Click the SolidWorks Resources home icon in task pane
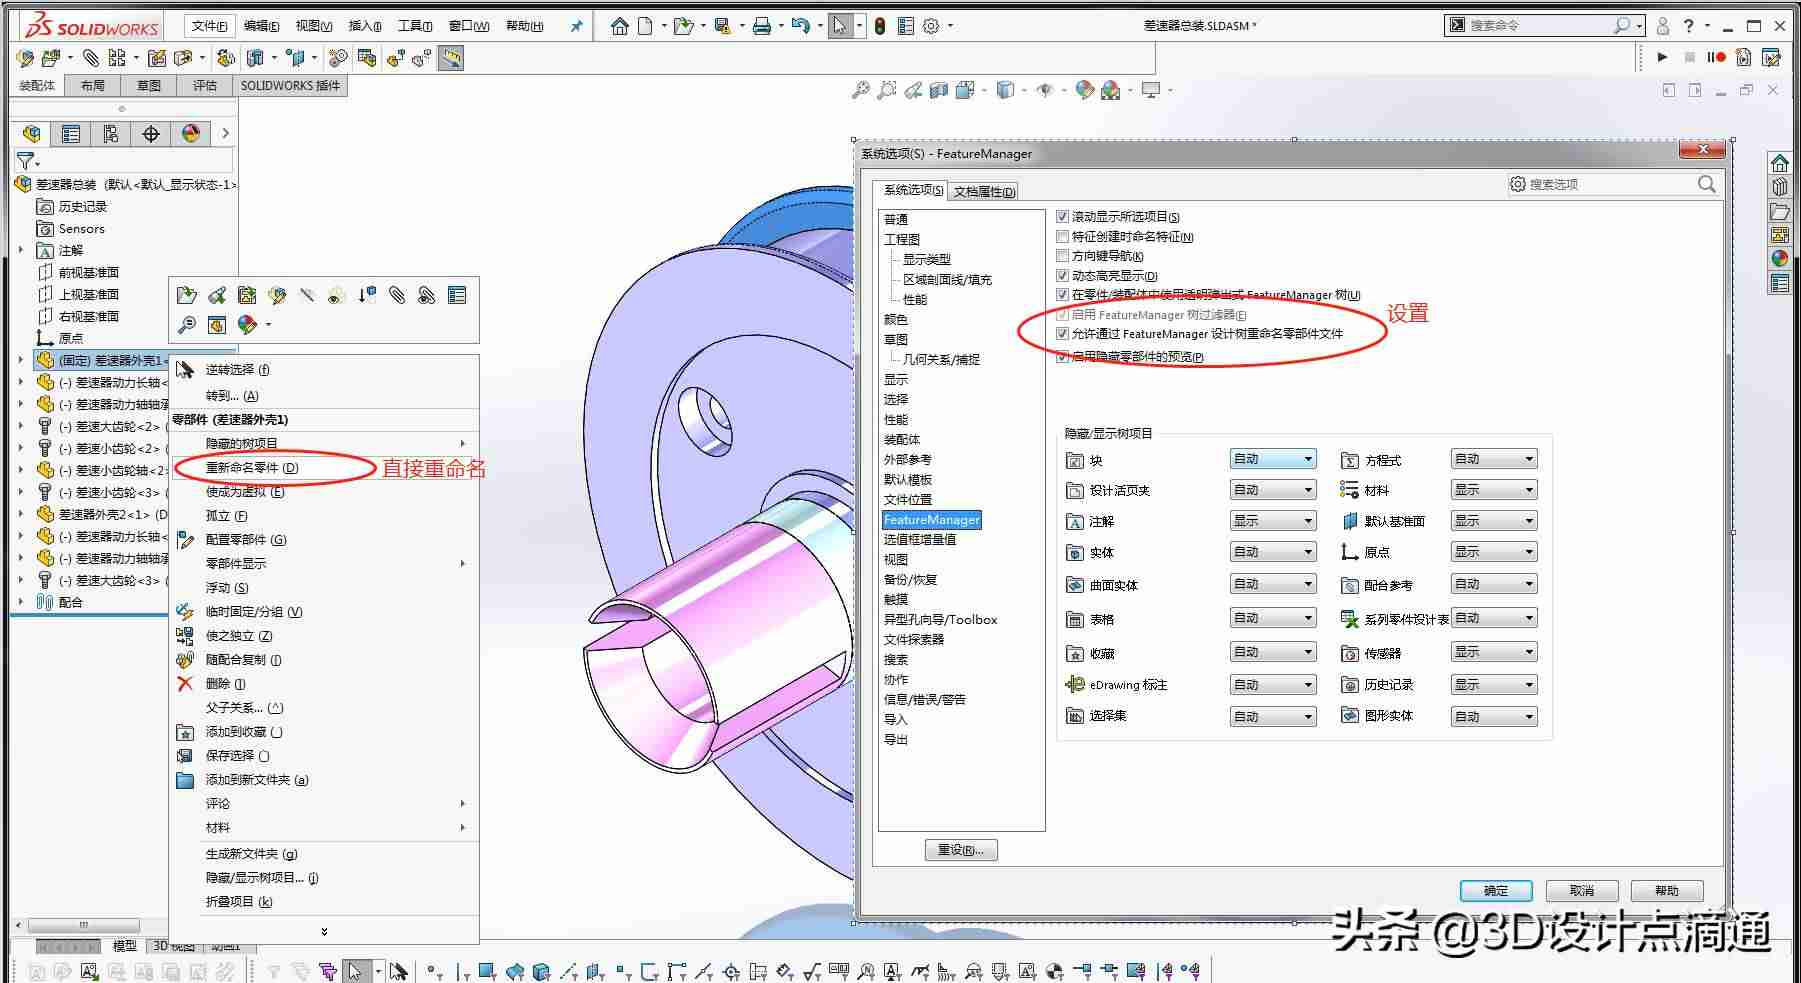Viewport: 1801px width, 983px height. (1780, 163)
